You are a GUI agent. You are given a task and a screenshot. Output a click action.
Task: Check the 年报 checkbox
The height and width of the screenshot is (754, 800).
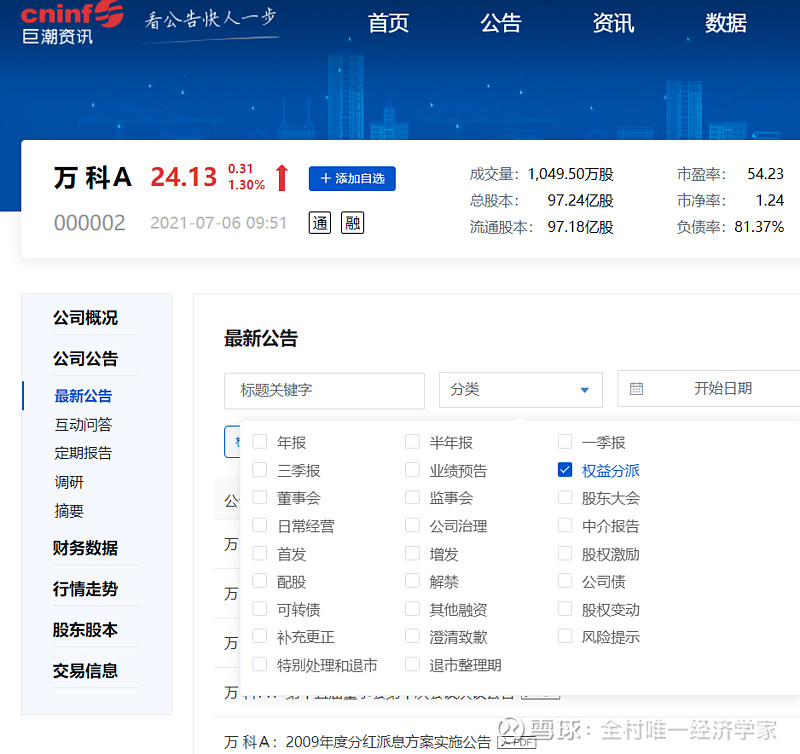pyautogui.click(x=260, y=441)
